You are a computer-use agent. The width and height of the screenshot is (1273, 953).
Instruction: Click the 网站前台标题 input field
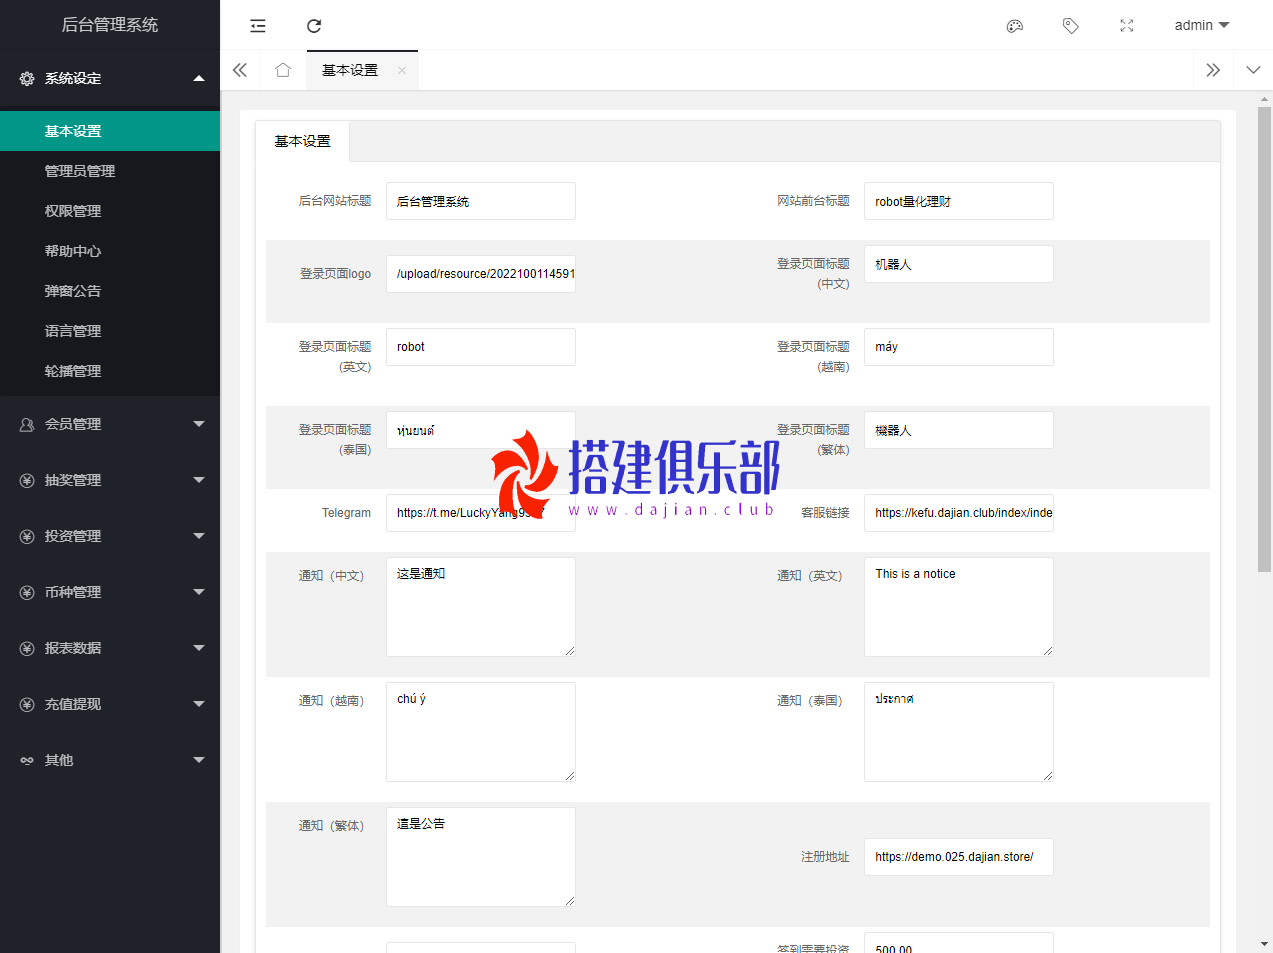click(x=959, y=201)
